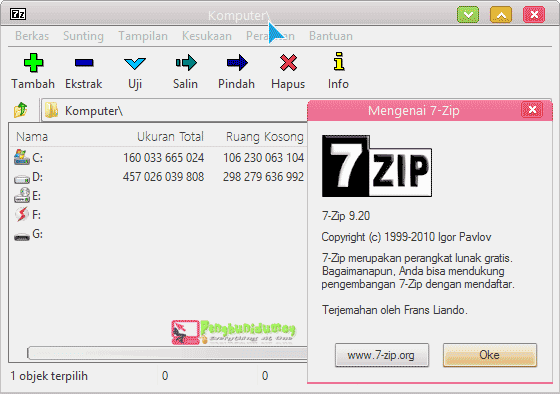Select the D: drive icon
The height and width of the screenshot is (394, 560).
[22, 179]
